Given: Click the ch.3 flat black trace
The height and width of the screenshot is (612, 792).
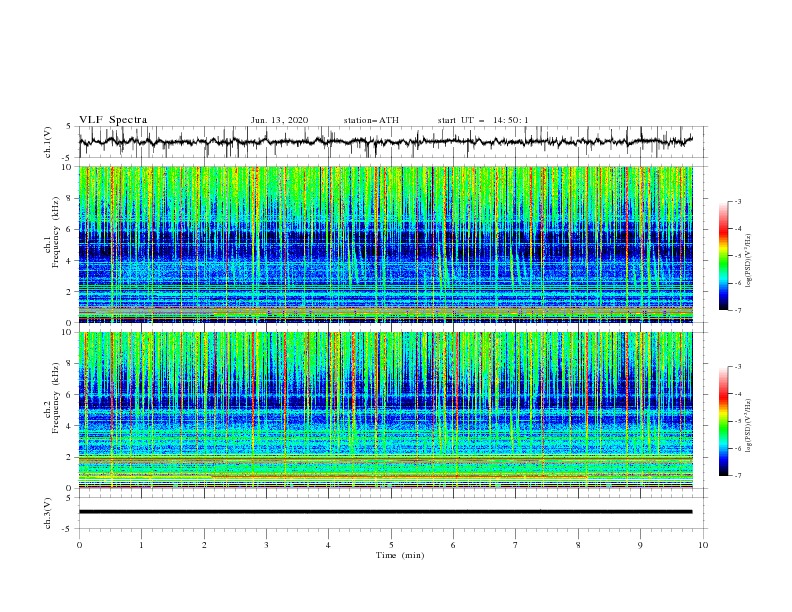Looking at the screenshot, I should (385, 512).
